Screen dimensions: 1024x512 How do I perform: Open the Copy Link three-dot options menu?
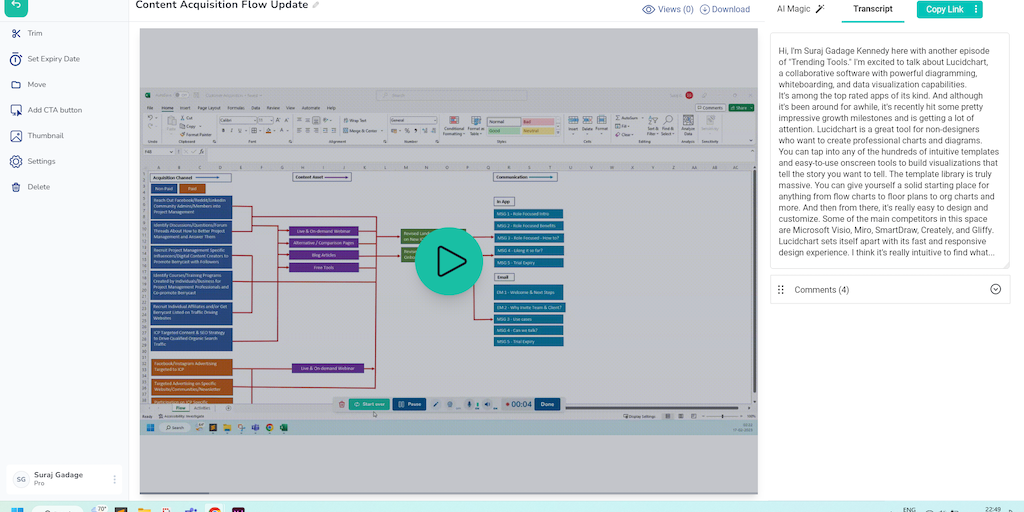coord(976,9)
